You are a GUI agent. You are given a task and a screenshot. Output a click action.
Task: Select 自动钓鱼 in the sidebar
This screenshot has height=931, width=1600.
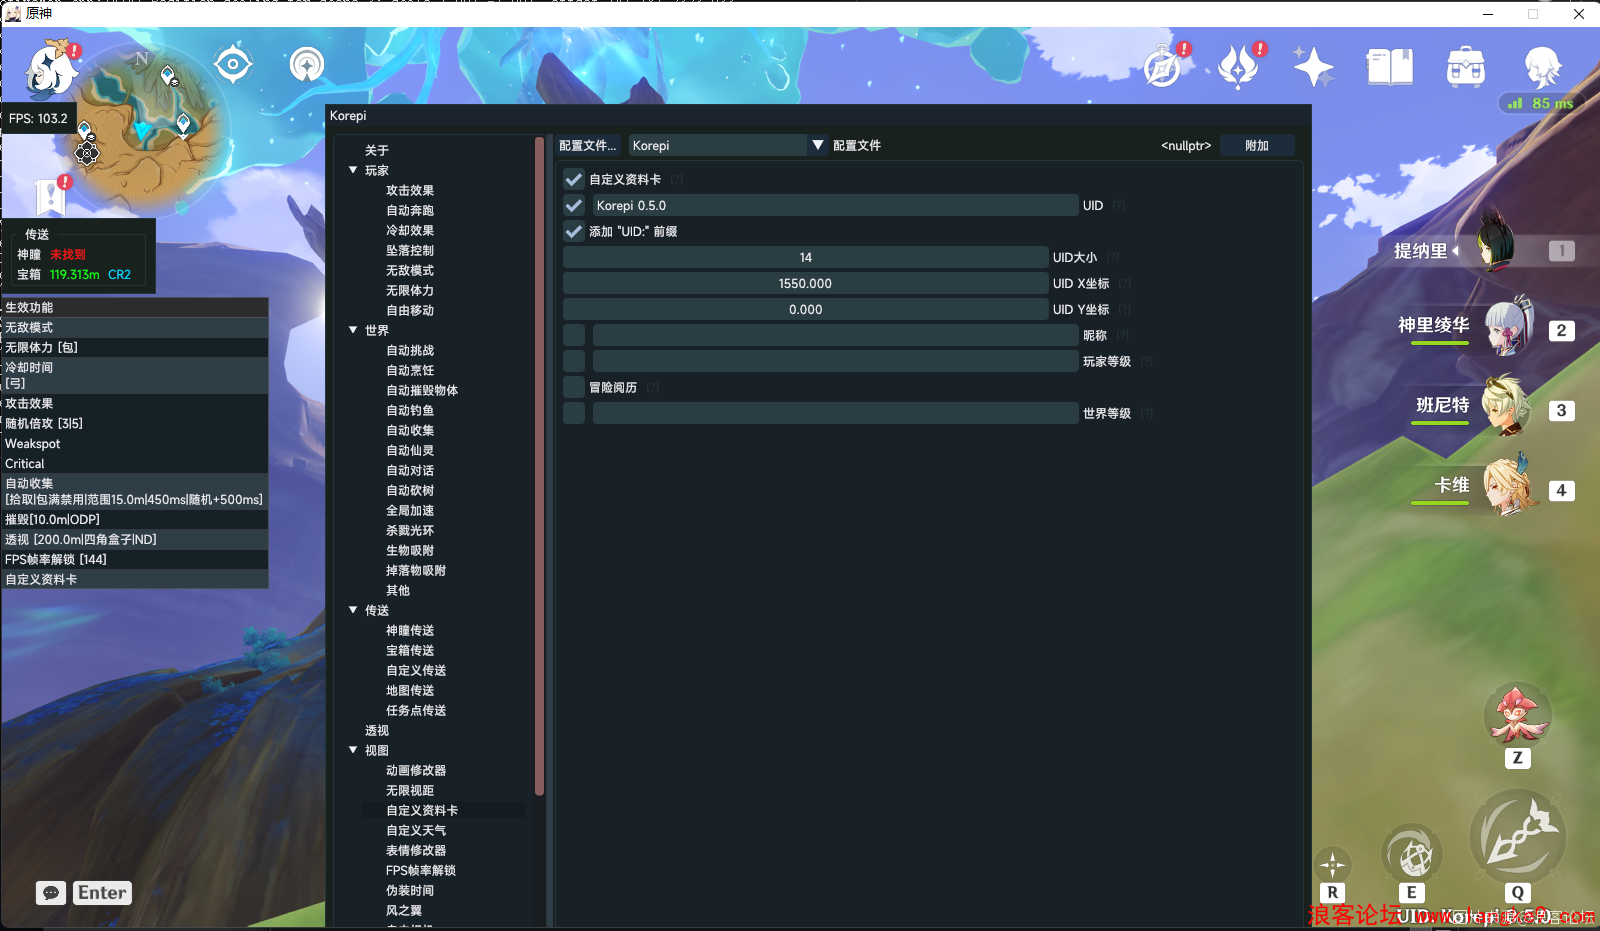click(410, 410)
